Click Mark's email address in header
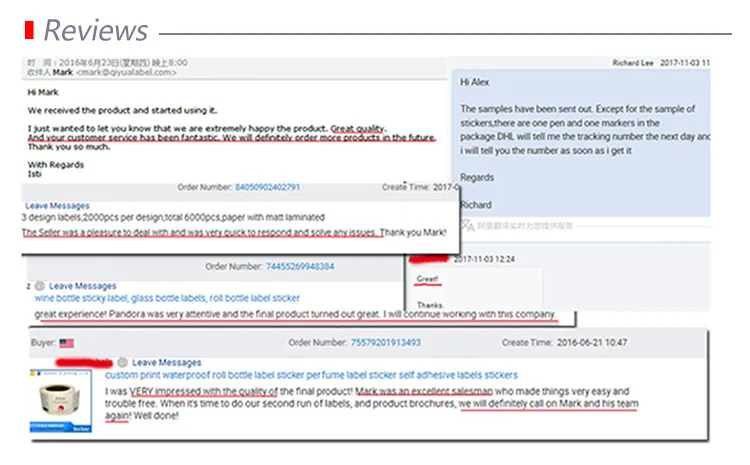The image size is (750, 465). pos(129,72)
